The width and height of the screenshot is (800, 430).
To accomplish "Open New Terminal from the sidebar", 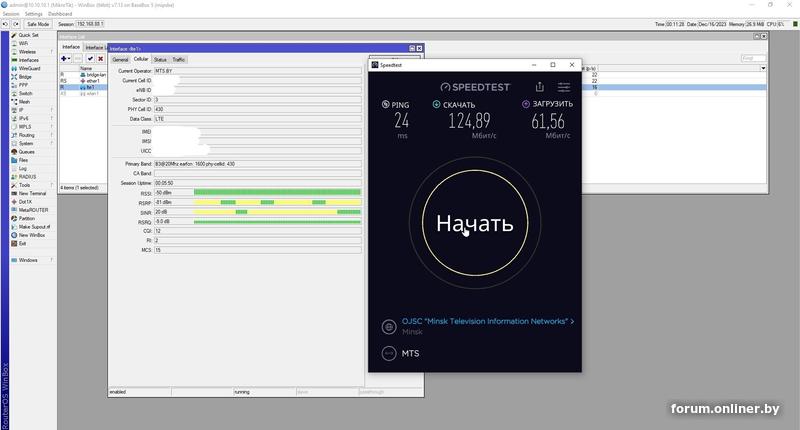I will point(31,193).
